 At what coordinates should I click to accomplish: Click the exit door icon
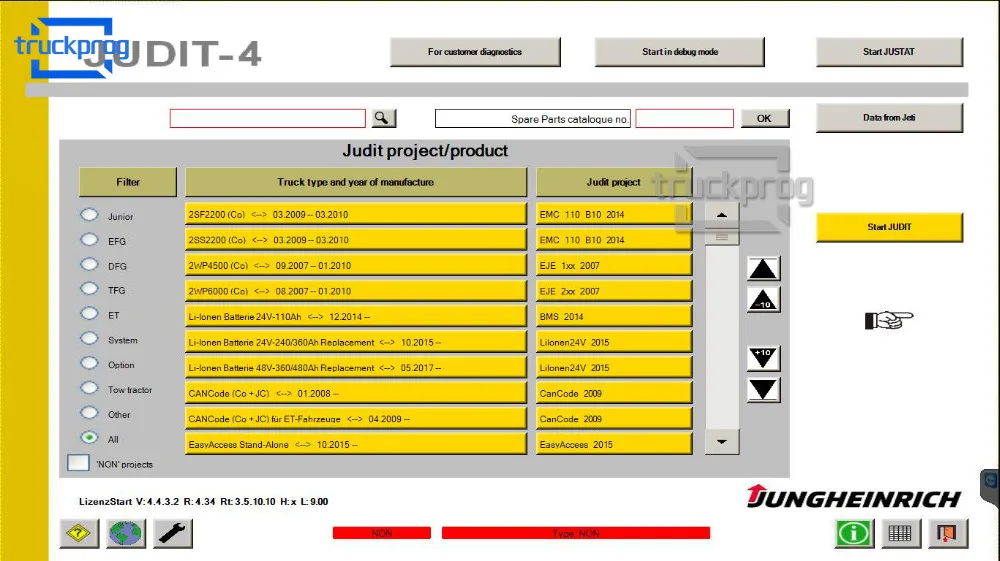947,533
